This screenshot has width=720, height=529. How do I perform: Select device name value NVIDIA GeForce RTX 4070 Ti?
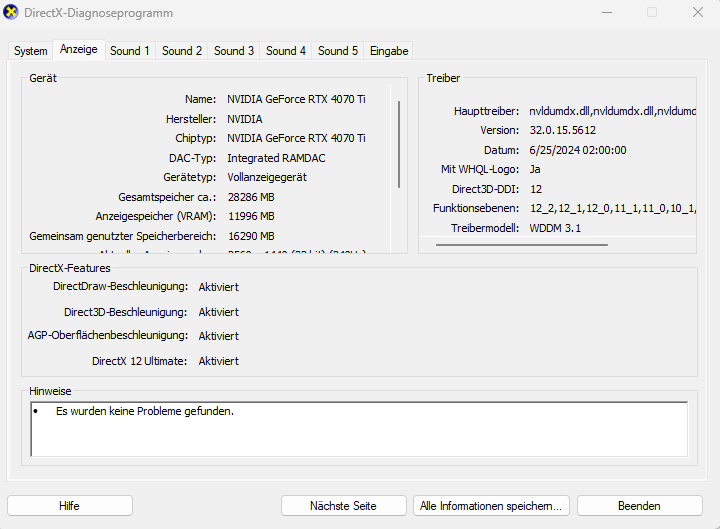tap(296, 99)
